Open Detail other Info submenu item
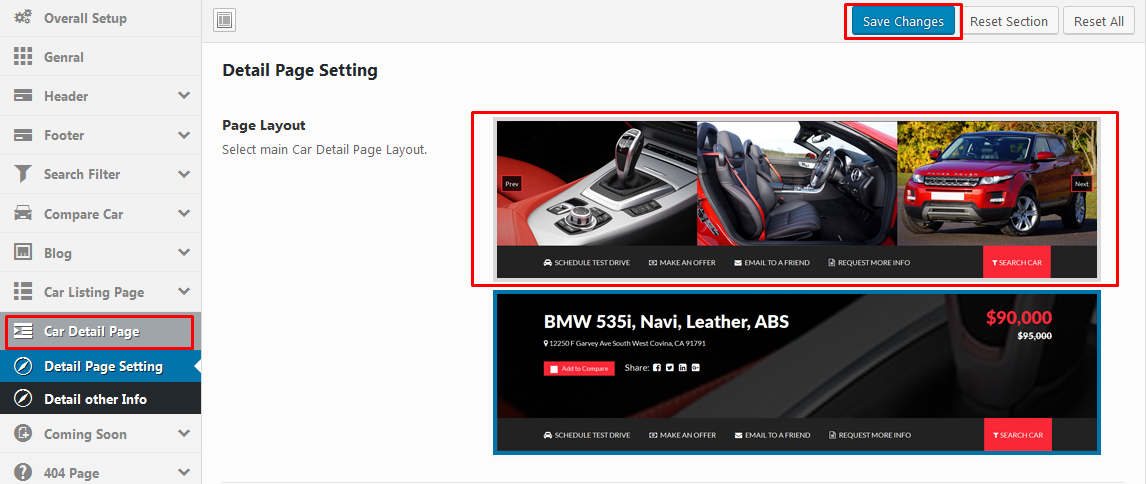Screen dimensions: 1146x484 (100, 399)
